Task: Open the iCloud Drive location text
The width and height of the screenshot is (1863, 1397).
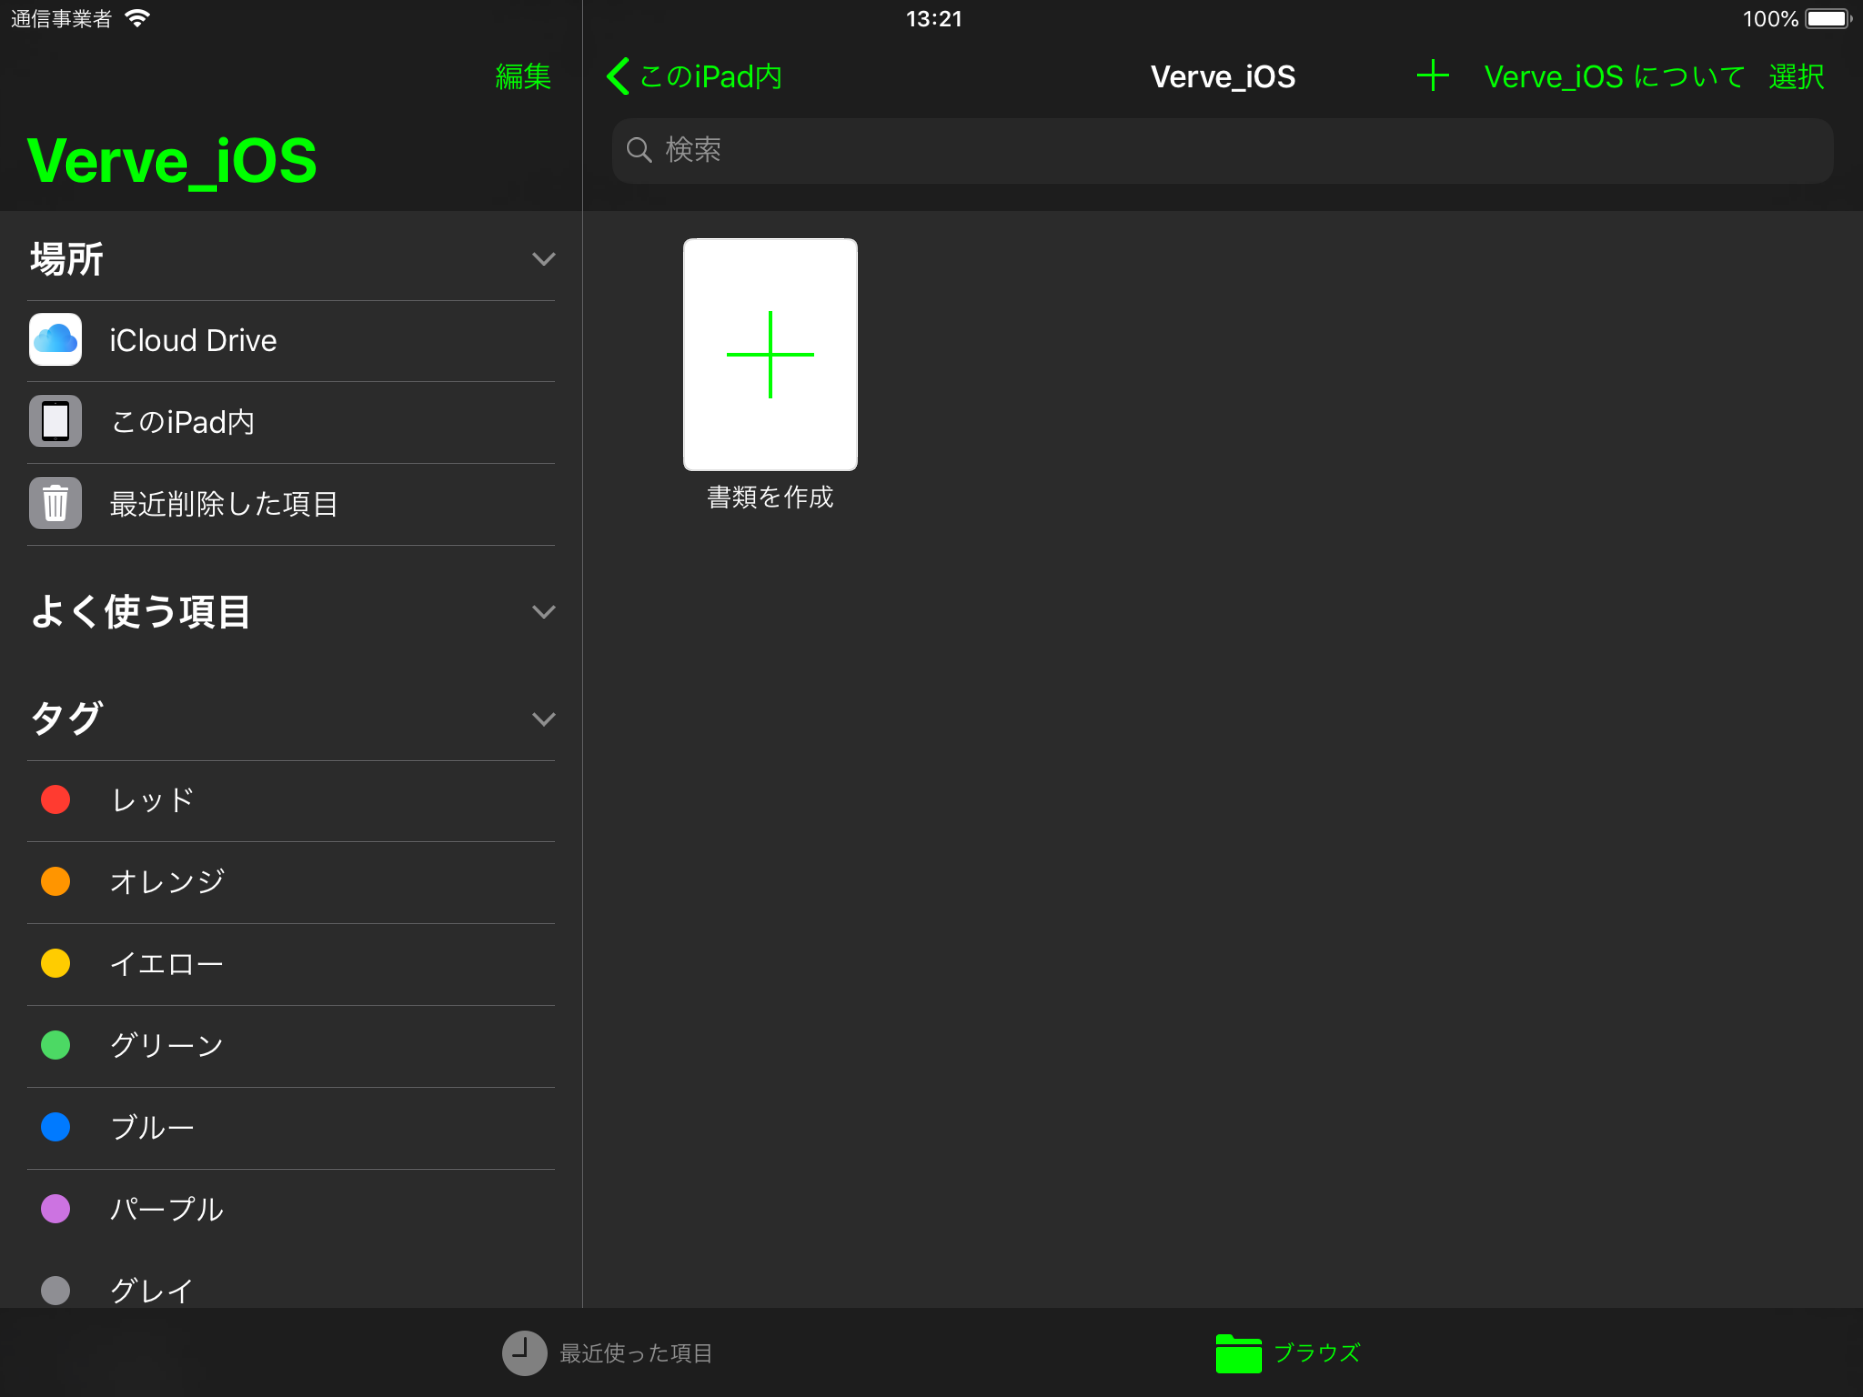Action: 193,341
